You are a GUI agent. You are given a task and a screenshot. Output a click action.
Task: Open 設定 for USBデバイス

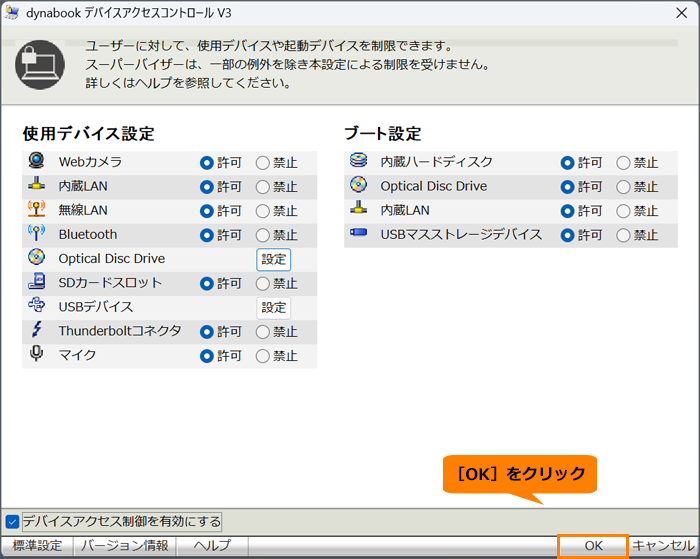click(274, 308)
